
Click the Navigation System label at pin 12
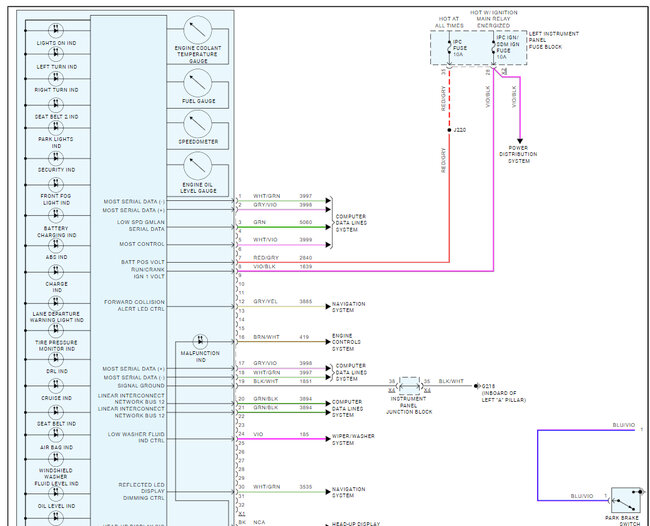coord(348,307)
